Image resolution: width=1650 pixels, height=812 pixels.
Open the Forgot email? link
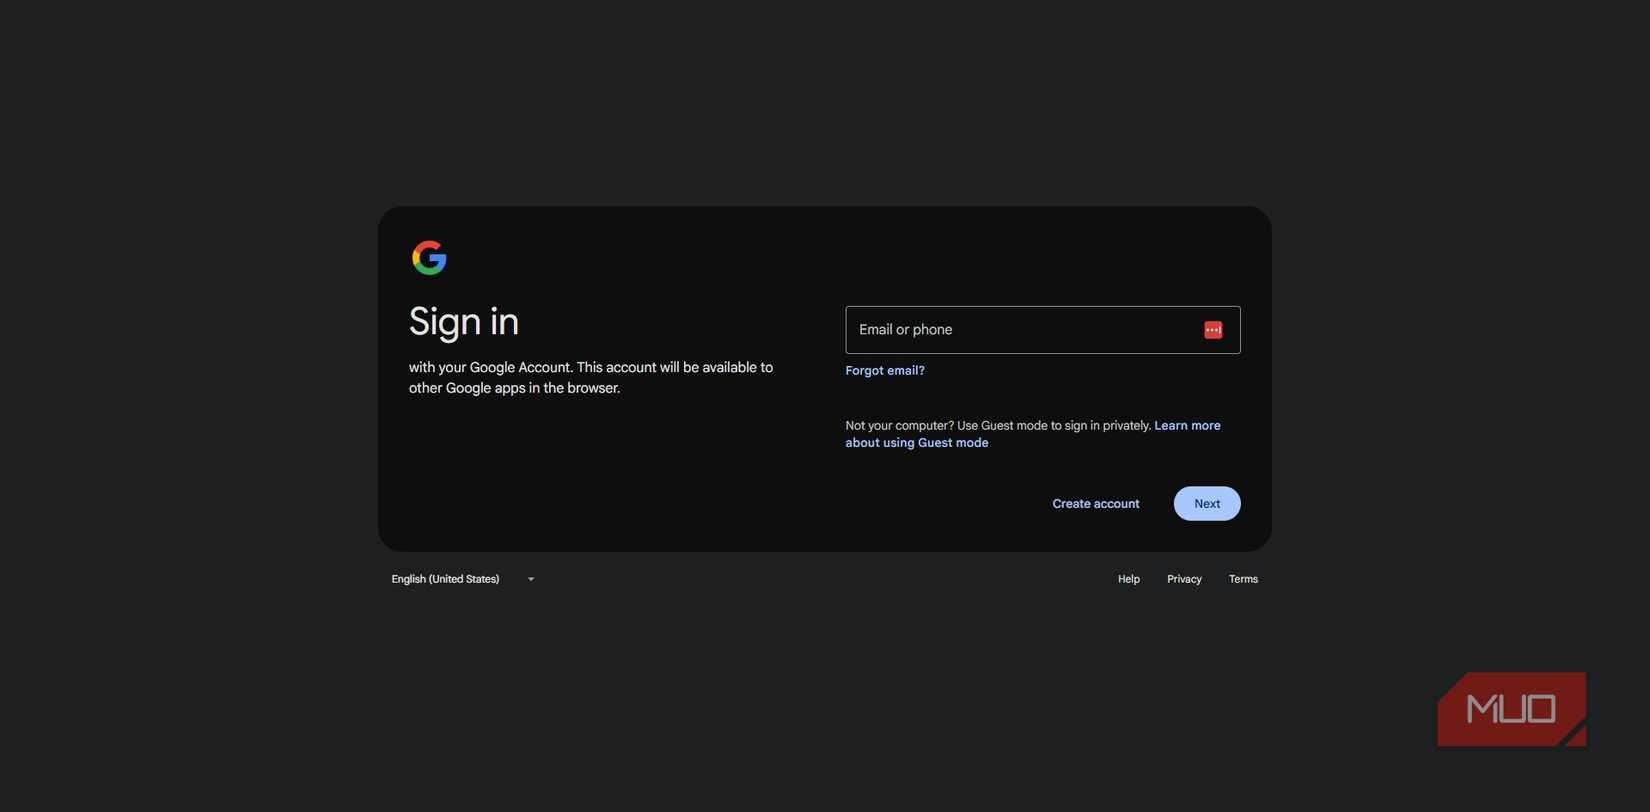(x=885, y=370)
